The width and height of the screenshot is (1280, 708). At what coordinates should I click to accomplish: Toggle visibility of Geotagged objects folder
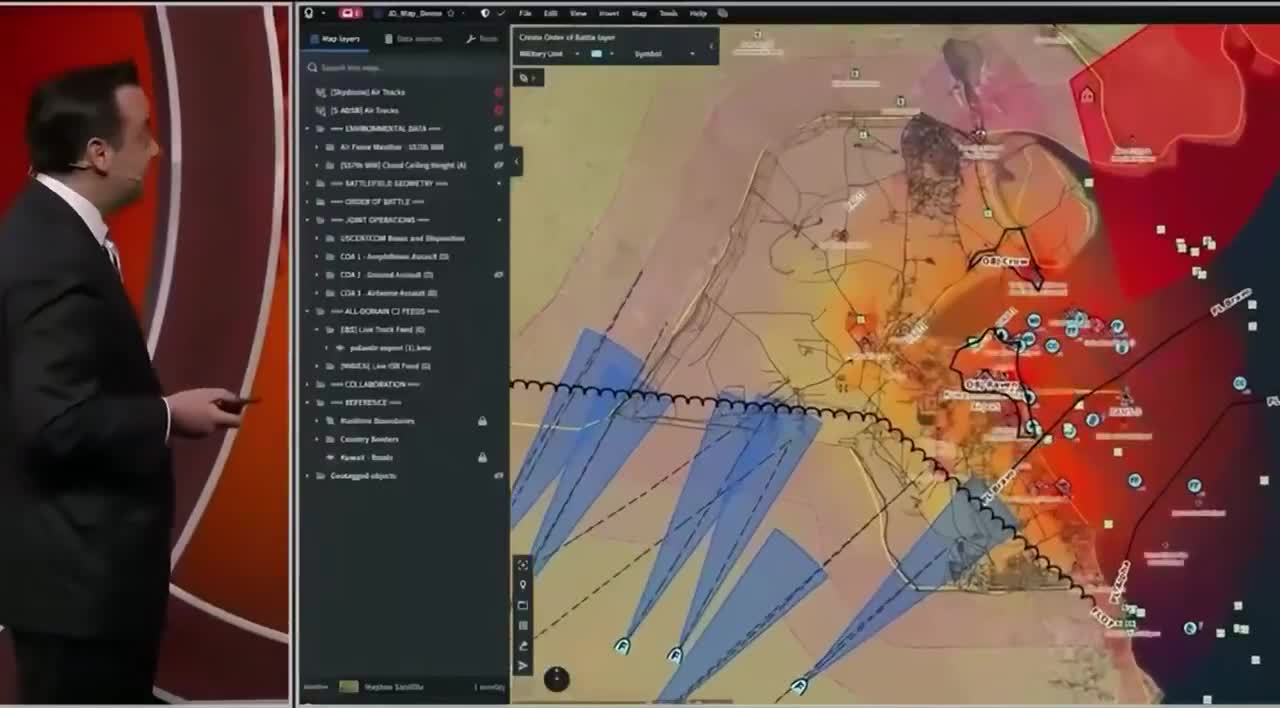coord(498,476)
